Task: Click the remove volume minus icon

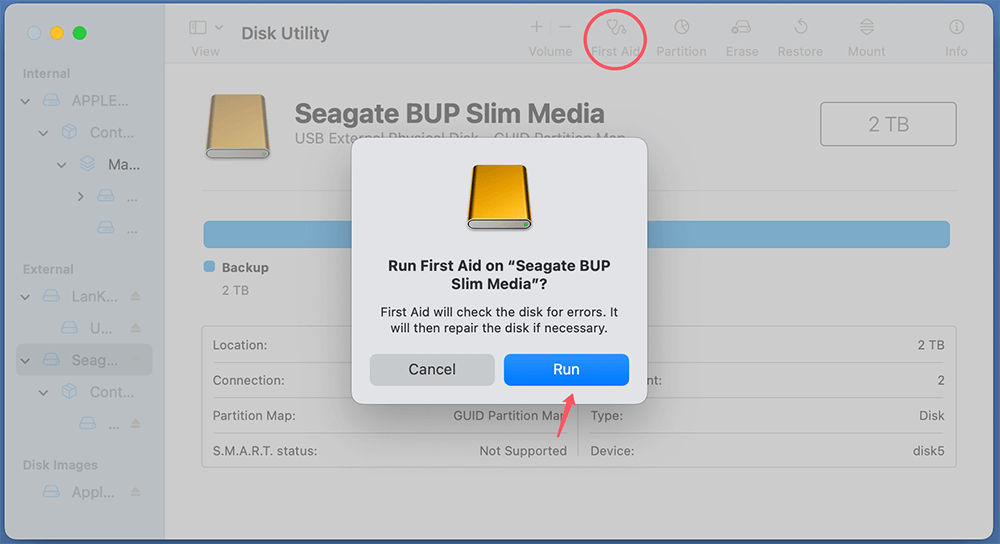Action: click(x=565, y=28)
